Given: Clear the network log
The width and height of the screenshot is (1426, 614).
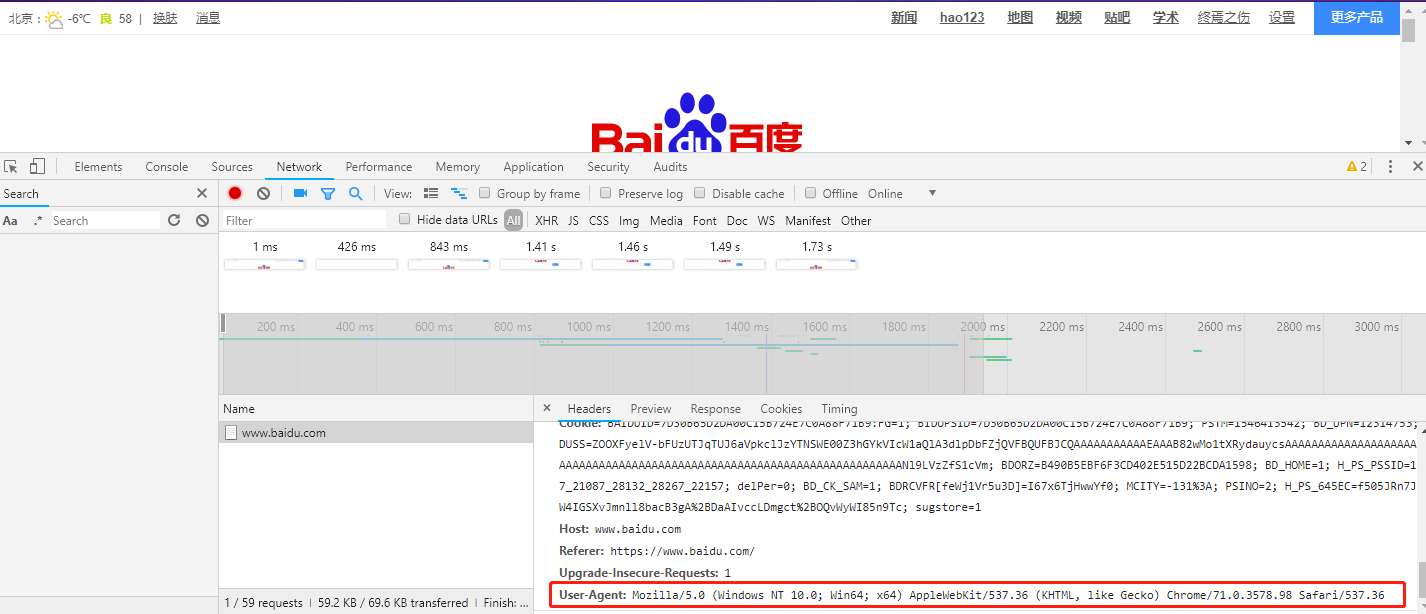Looking at the screenshot, I should tap(263, 194).
